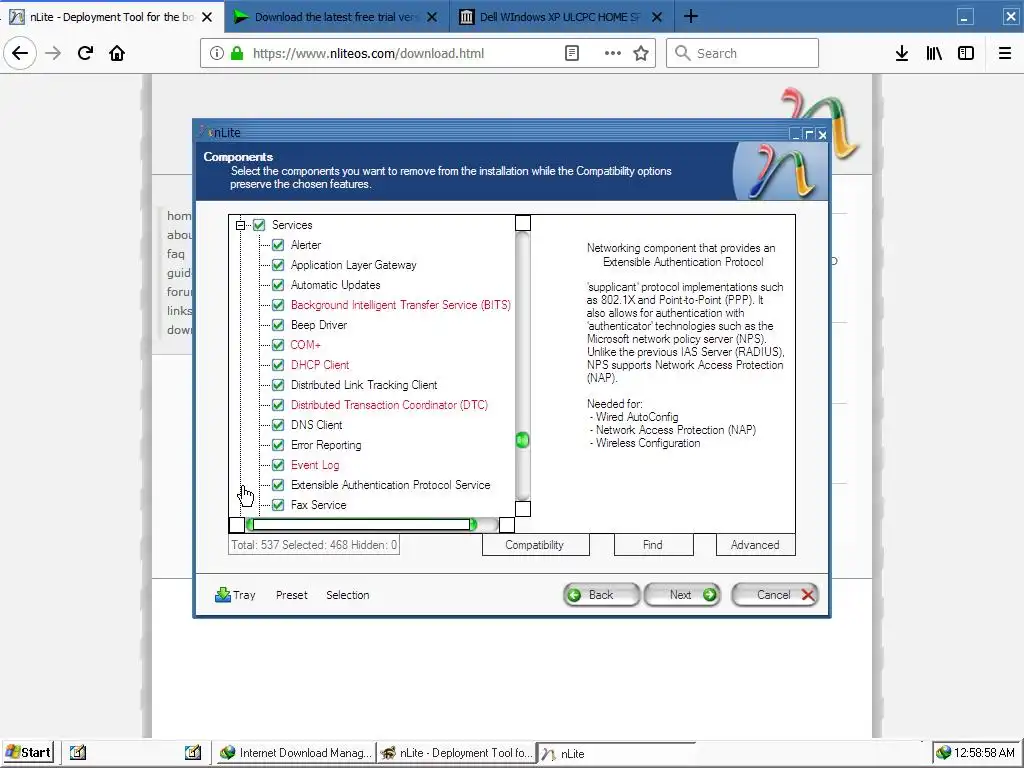Click the browser forward arrow

coord(53,53)
